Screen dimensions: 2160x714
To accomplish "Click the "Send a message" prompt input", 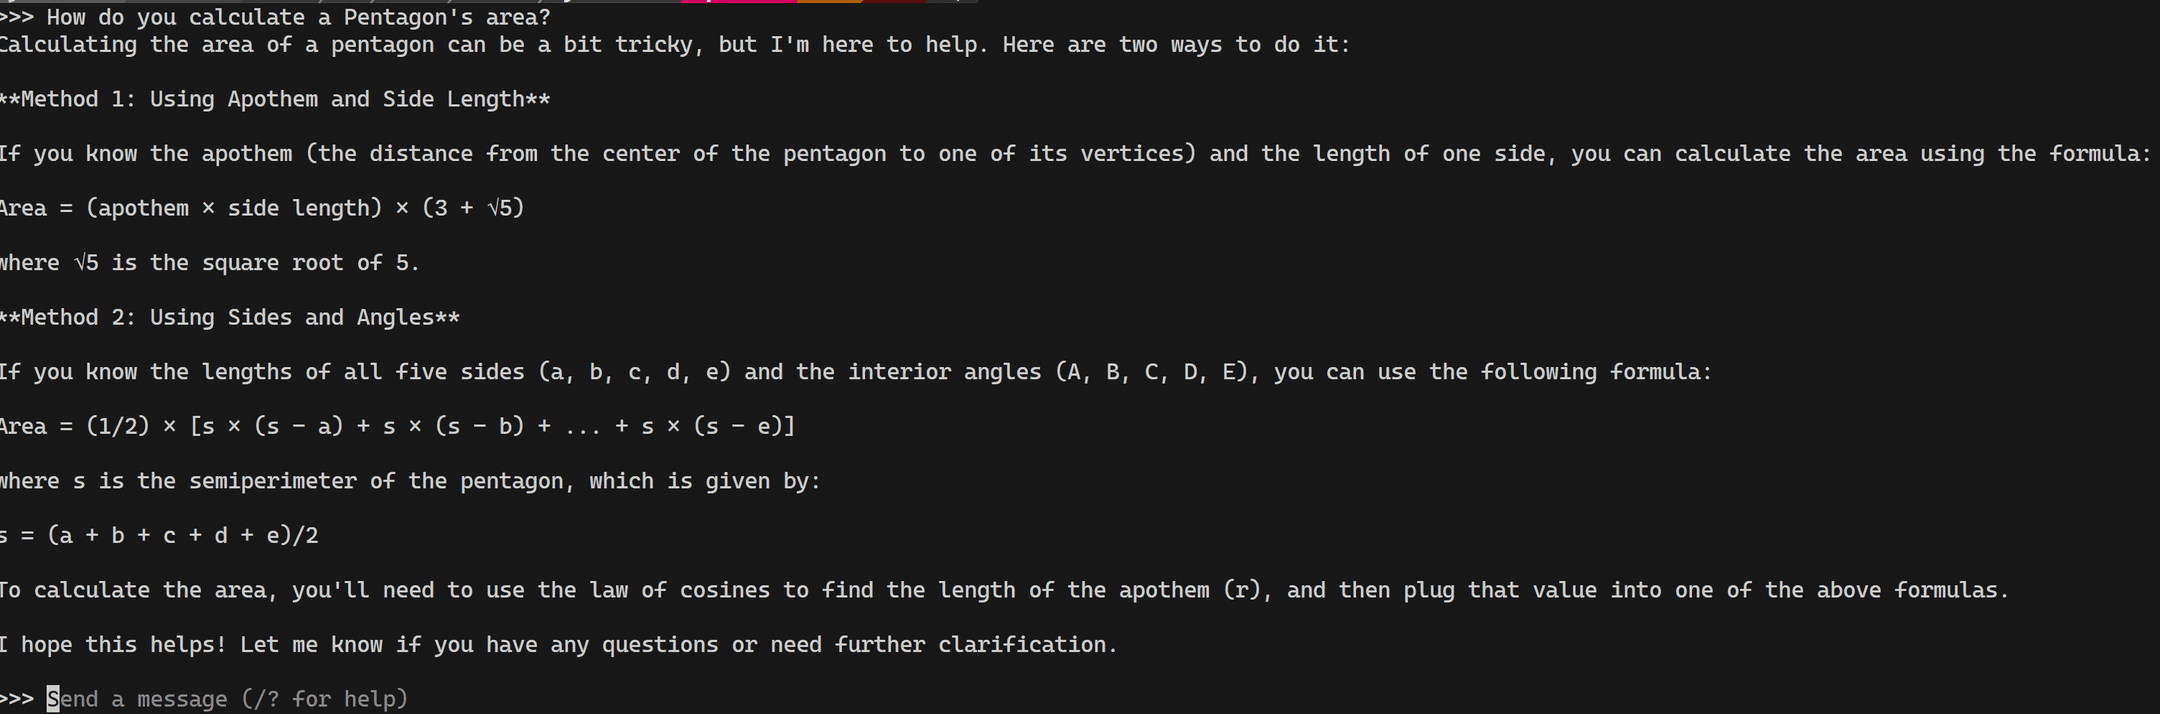I will [230, 699].
